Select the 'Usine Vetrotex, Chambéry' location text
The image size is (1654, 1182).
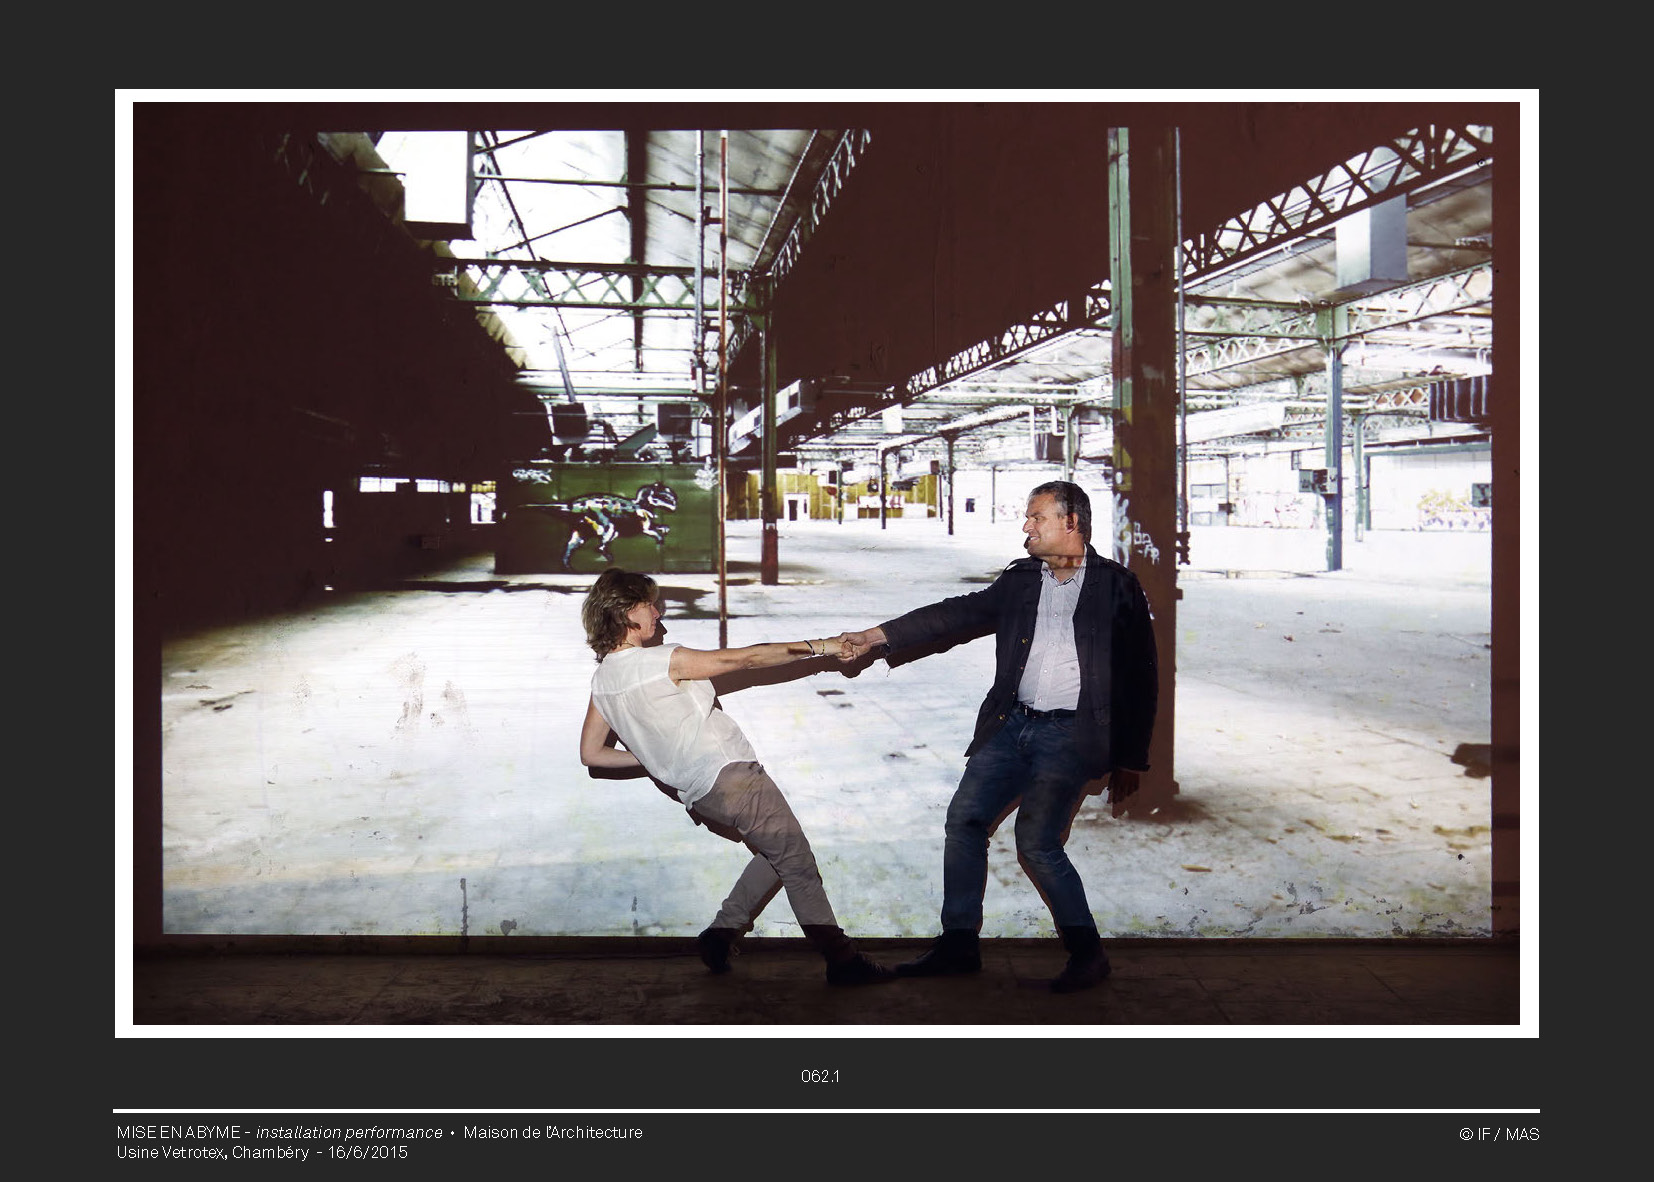(x=212, y=1152)
